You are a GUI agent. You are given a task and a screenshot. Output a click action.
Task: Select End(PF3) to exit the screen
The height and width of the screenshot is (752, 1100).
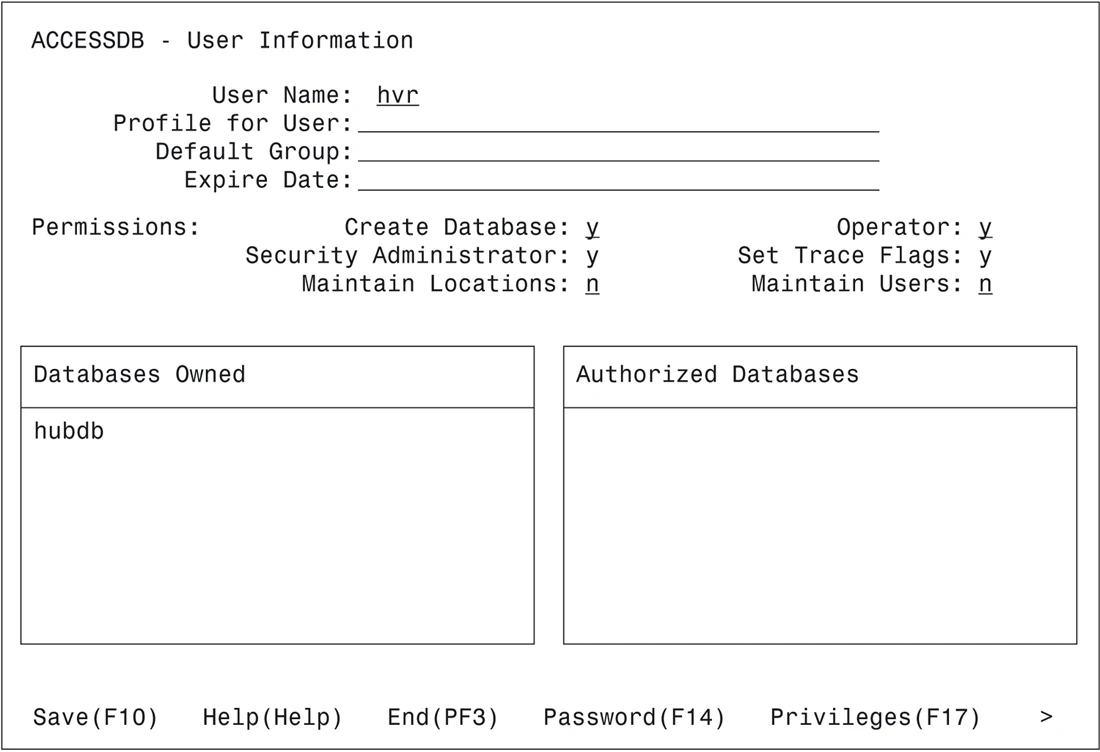442,716
